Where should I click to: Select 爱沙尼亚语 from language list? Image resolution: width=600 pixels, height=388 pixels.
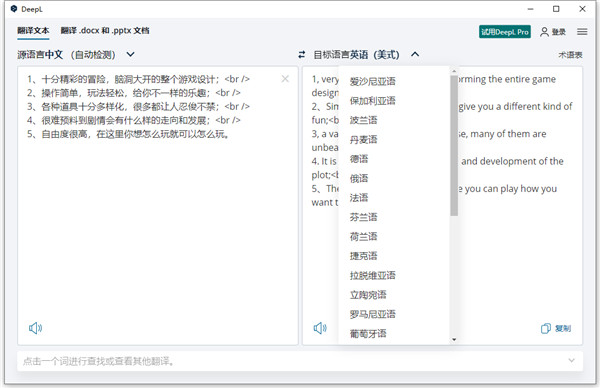372,81
